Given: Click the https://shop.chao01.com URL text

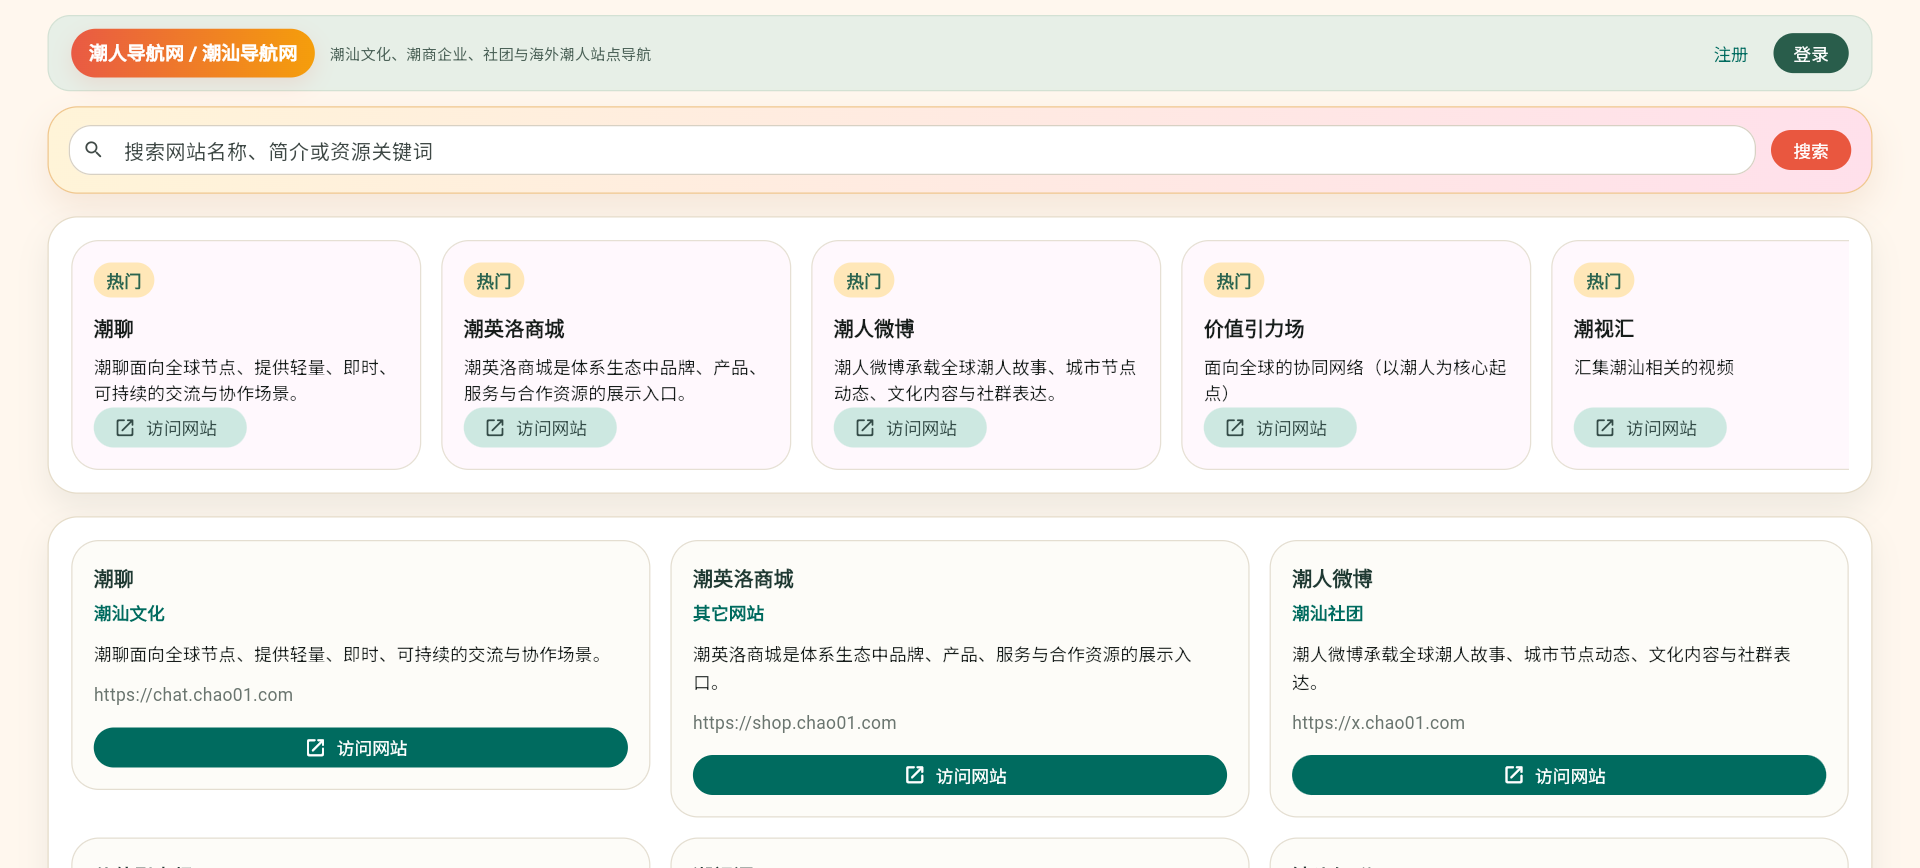Looking at the screenshot, I should (x=795, y=723).
